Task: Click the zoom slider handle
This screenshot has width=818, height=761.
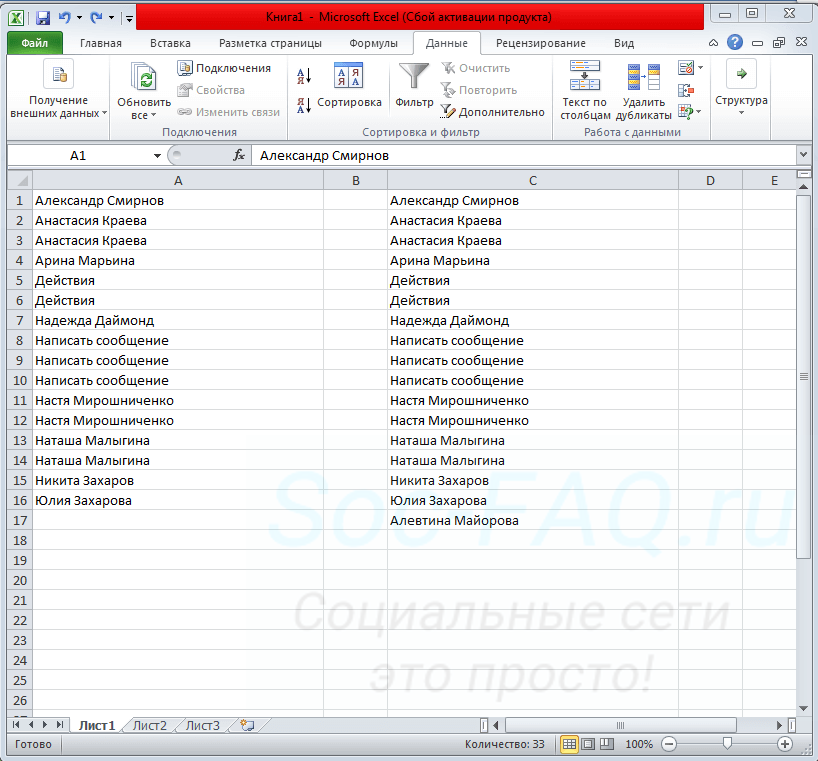Action: 727,744
